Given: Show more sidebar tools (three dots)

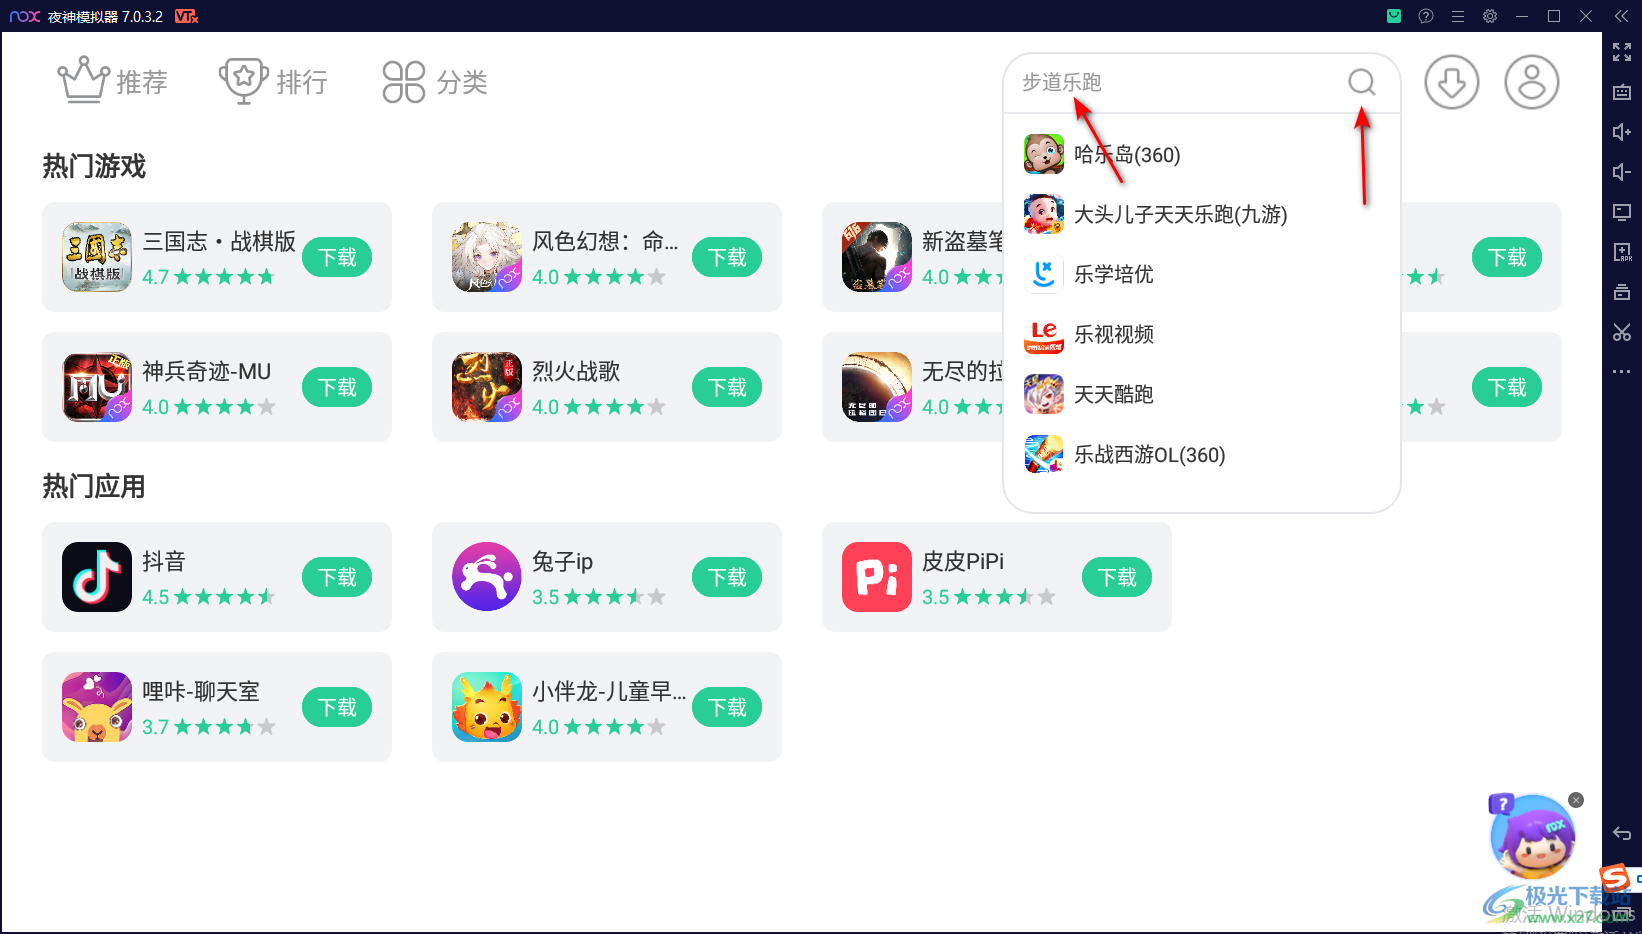Looking at the screenshot, I should click(1622, 372).
